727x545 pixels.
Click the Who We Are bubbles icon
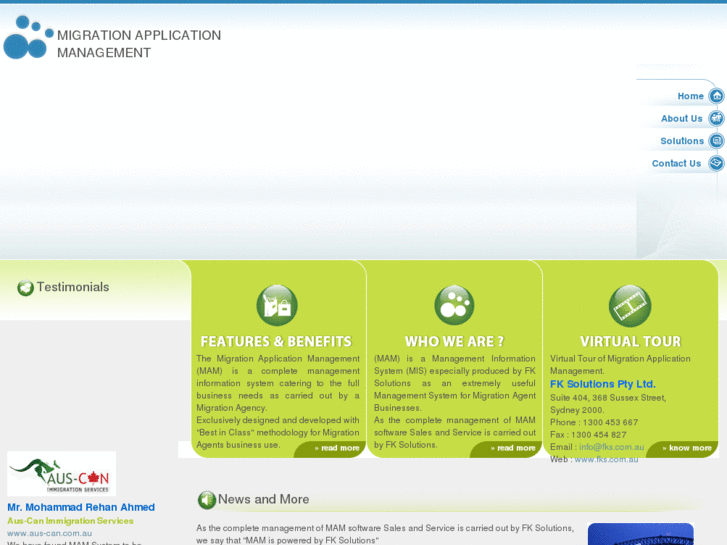point(454,305)
